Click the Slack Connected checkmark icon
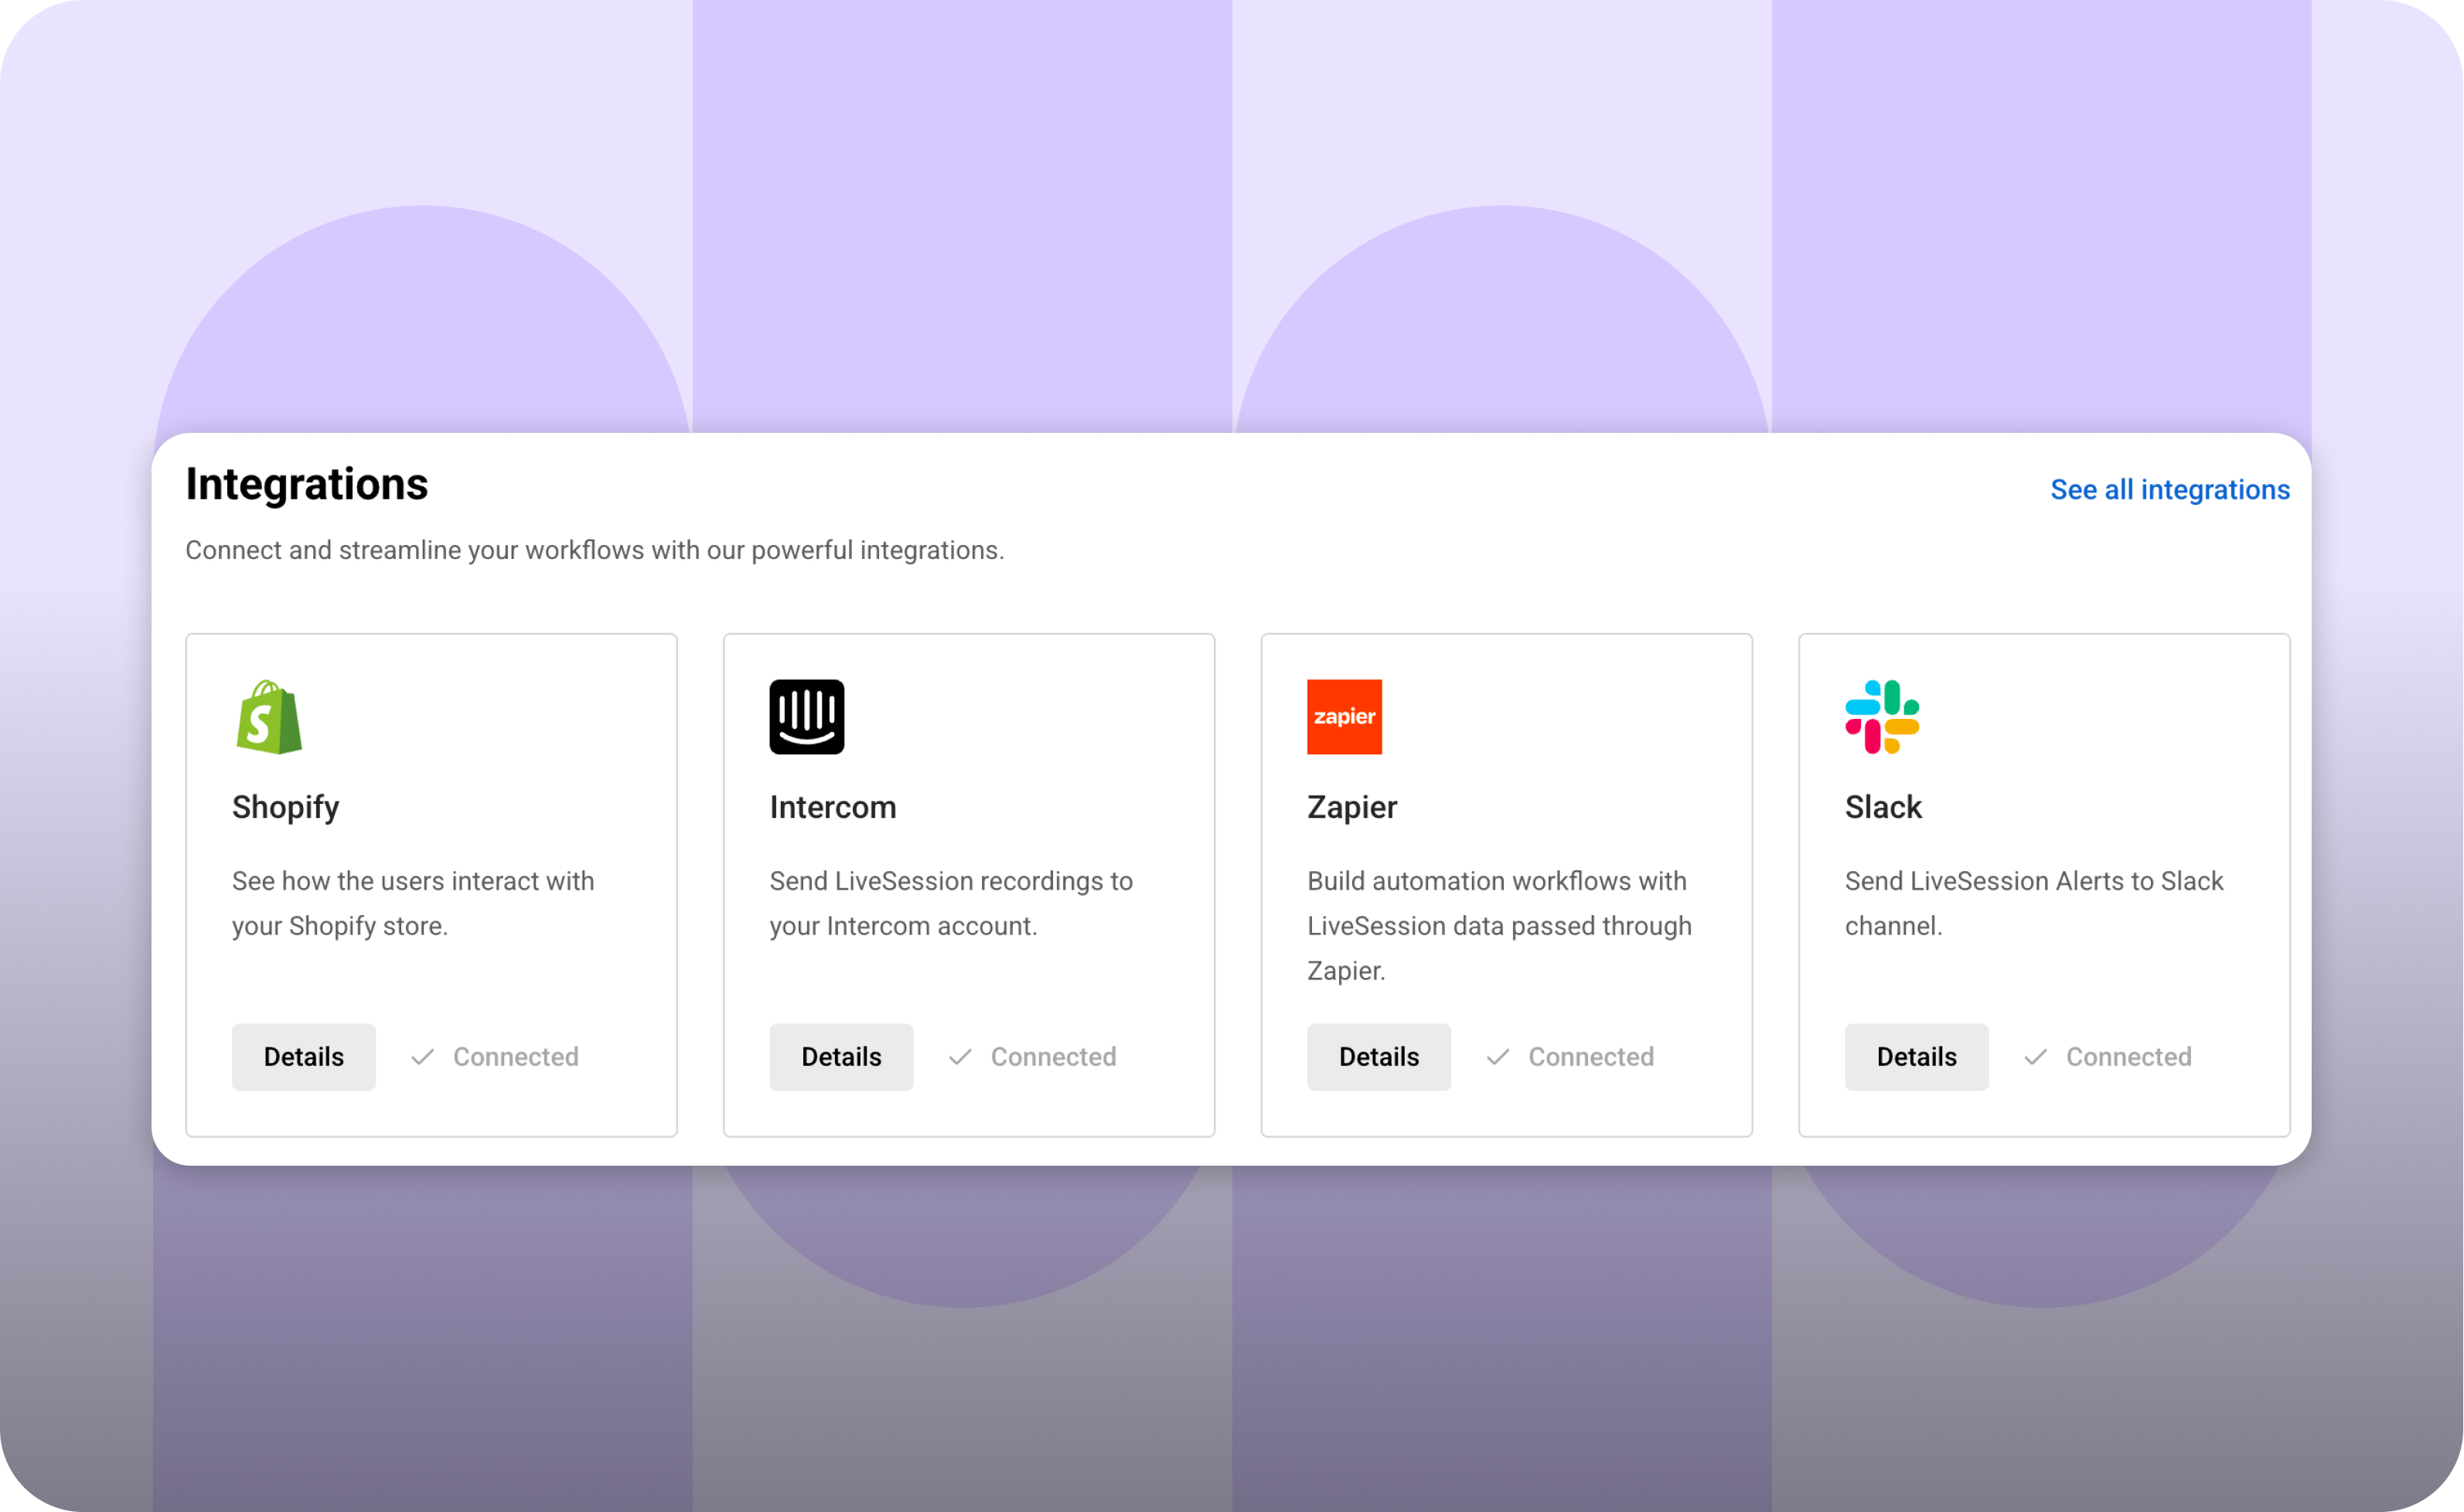 [x=2034, y=1057]
